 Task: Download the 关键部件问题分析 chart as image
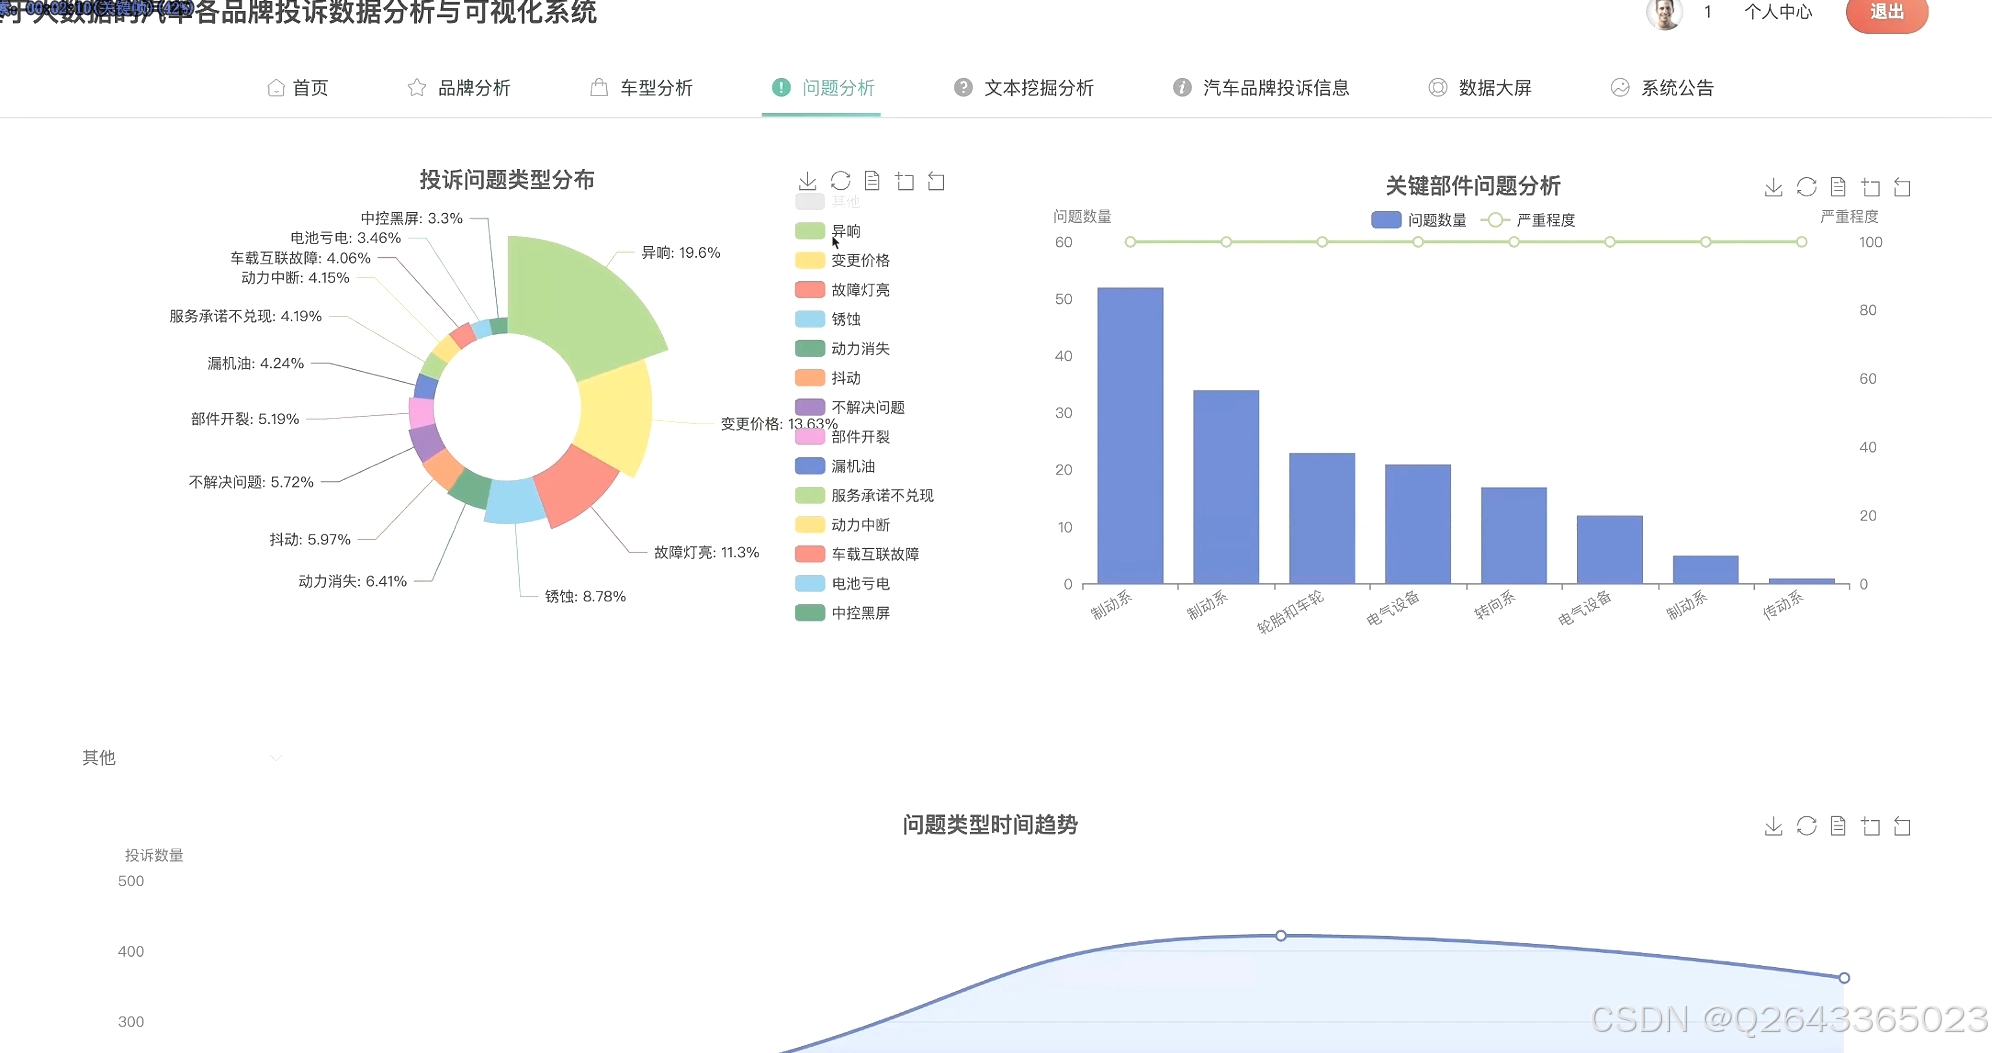1774,187
